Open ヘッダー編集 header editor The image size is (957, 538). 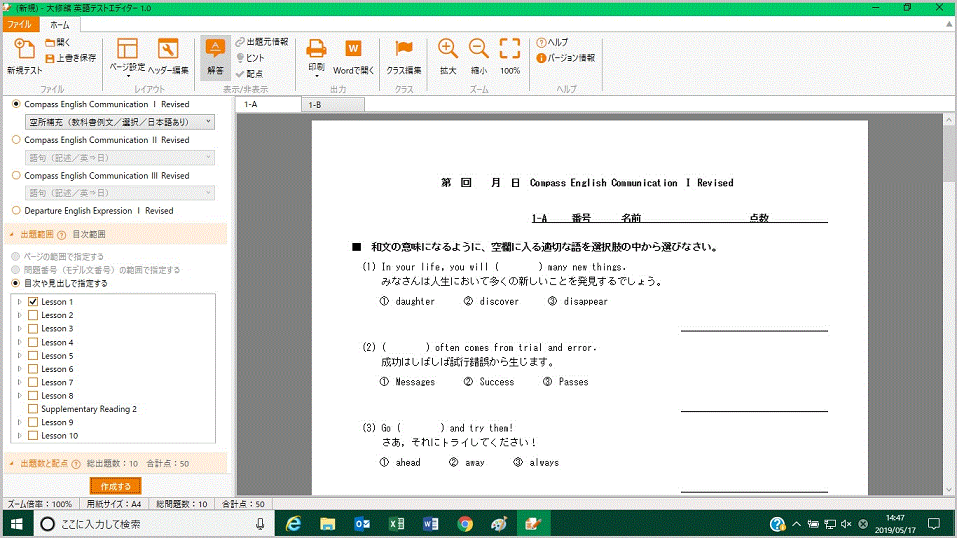(168, 56)
